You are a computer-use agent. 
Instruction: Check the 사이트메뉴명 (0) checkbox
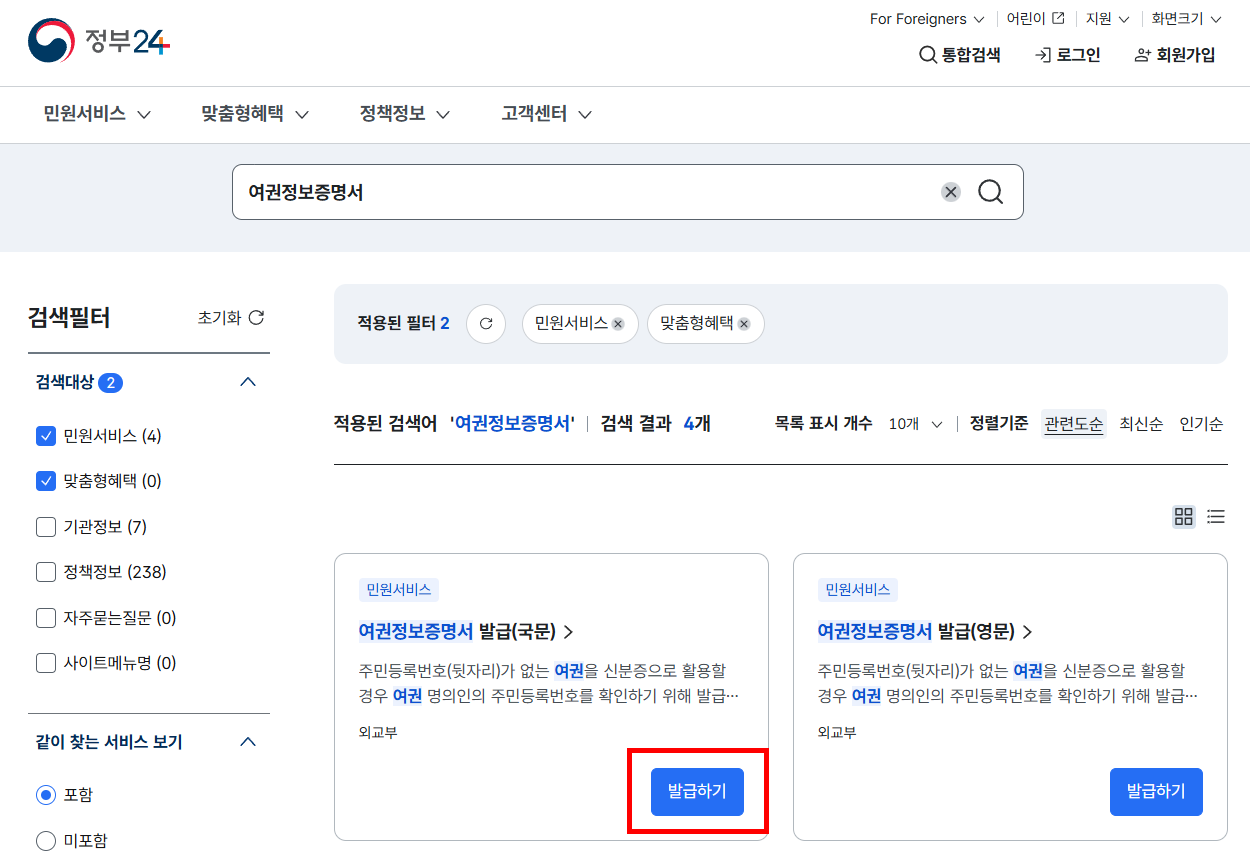[x=46, y=663]
